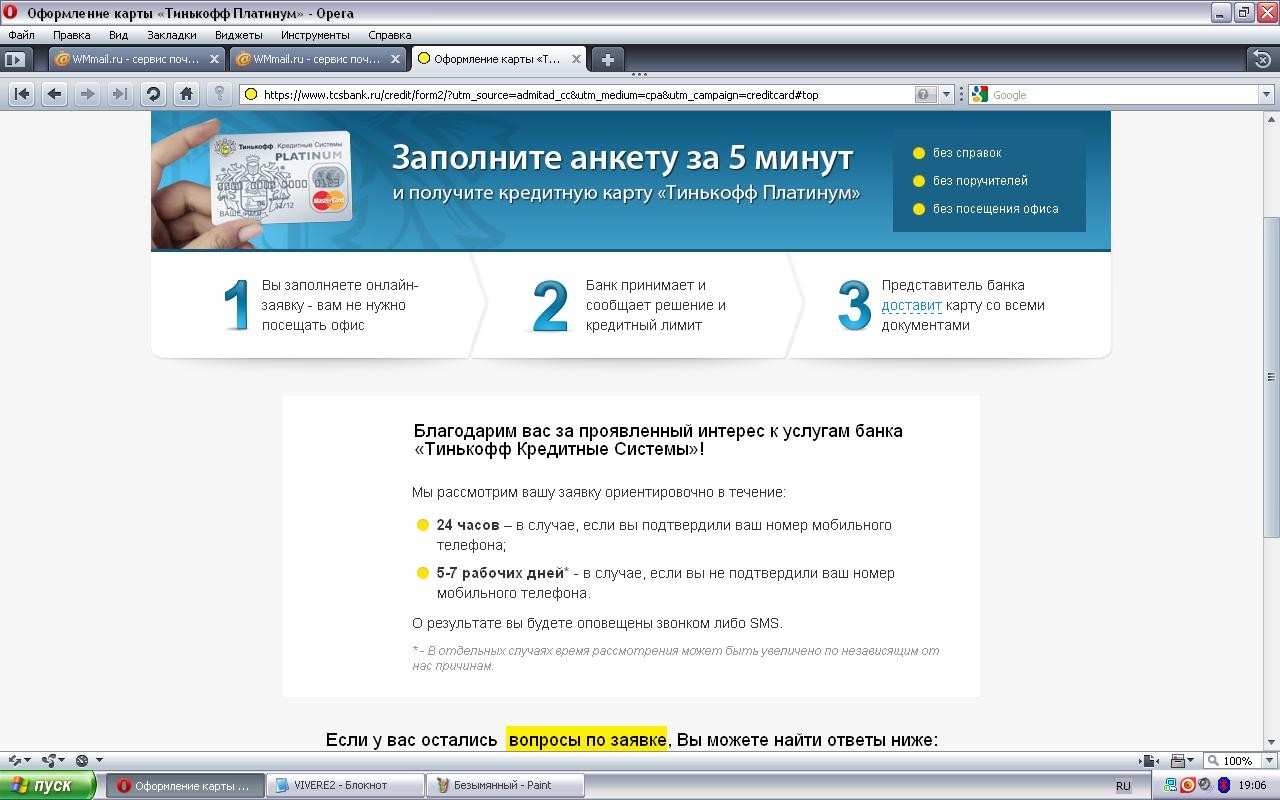Reload the current page
Viewport: 1280px width, 800px height.
[x=153, y=94]
